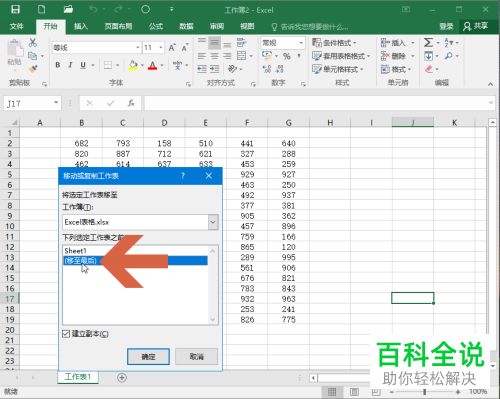Viewport: 500px width, 399px height.
Task: Open Conditional Formatting dropdown
Action: [334, 43]
